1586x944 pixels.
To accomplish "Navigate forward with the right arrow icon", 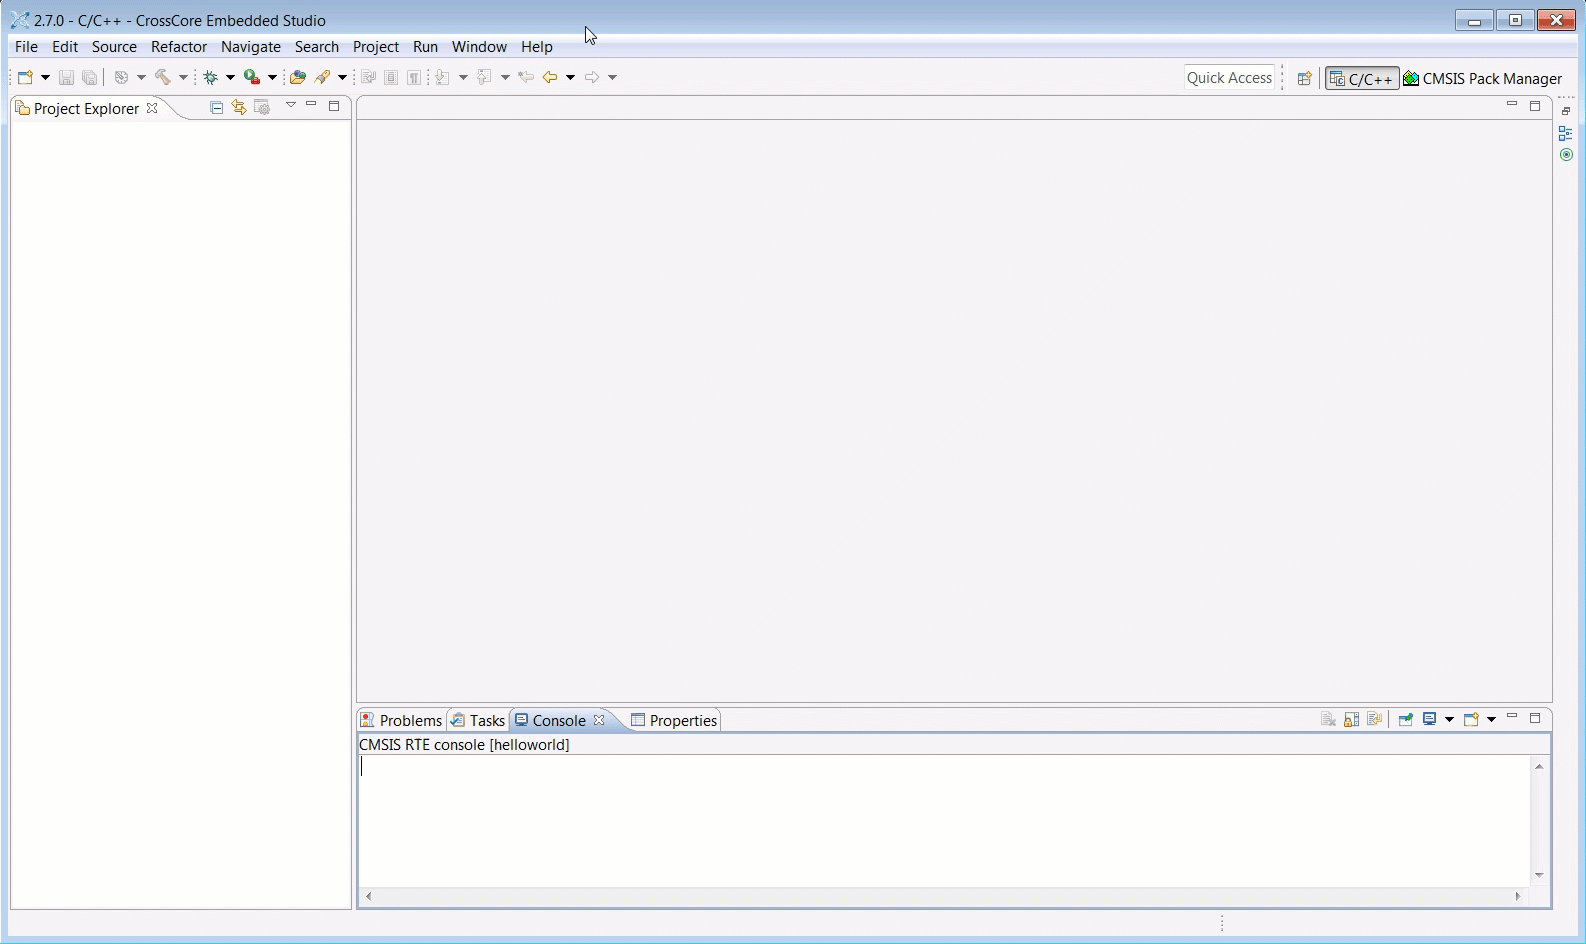I will (592, 77).
